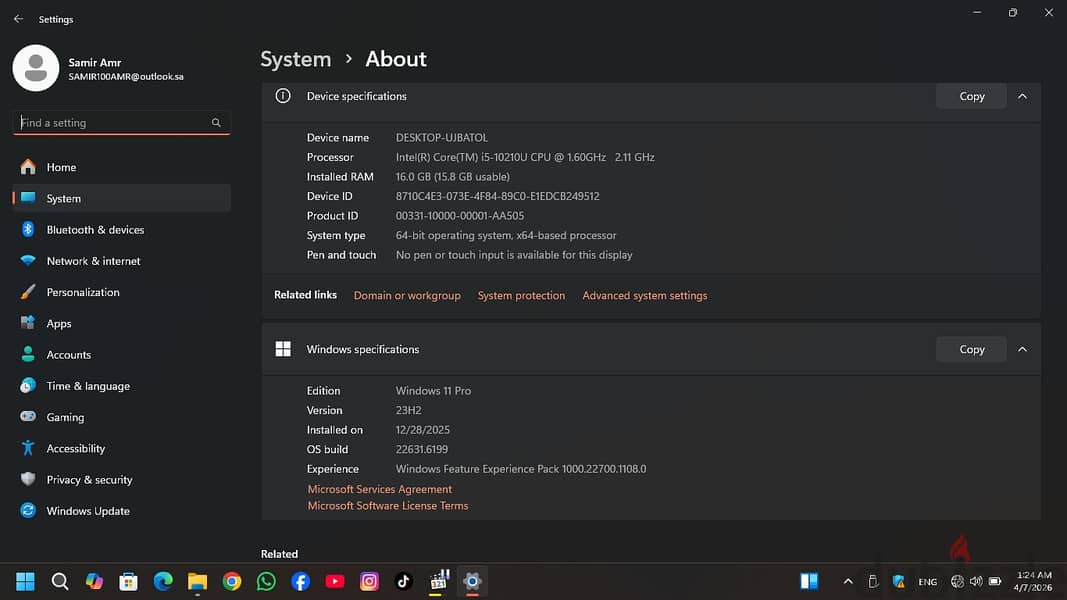Open the Microsoft Services Agreement link
The height and width of the screenshot is (600, 1067).
(379, 489)
